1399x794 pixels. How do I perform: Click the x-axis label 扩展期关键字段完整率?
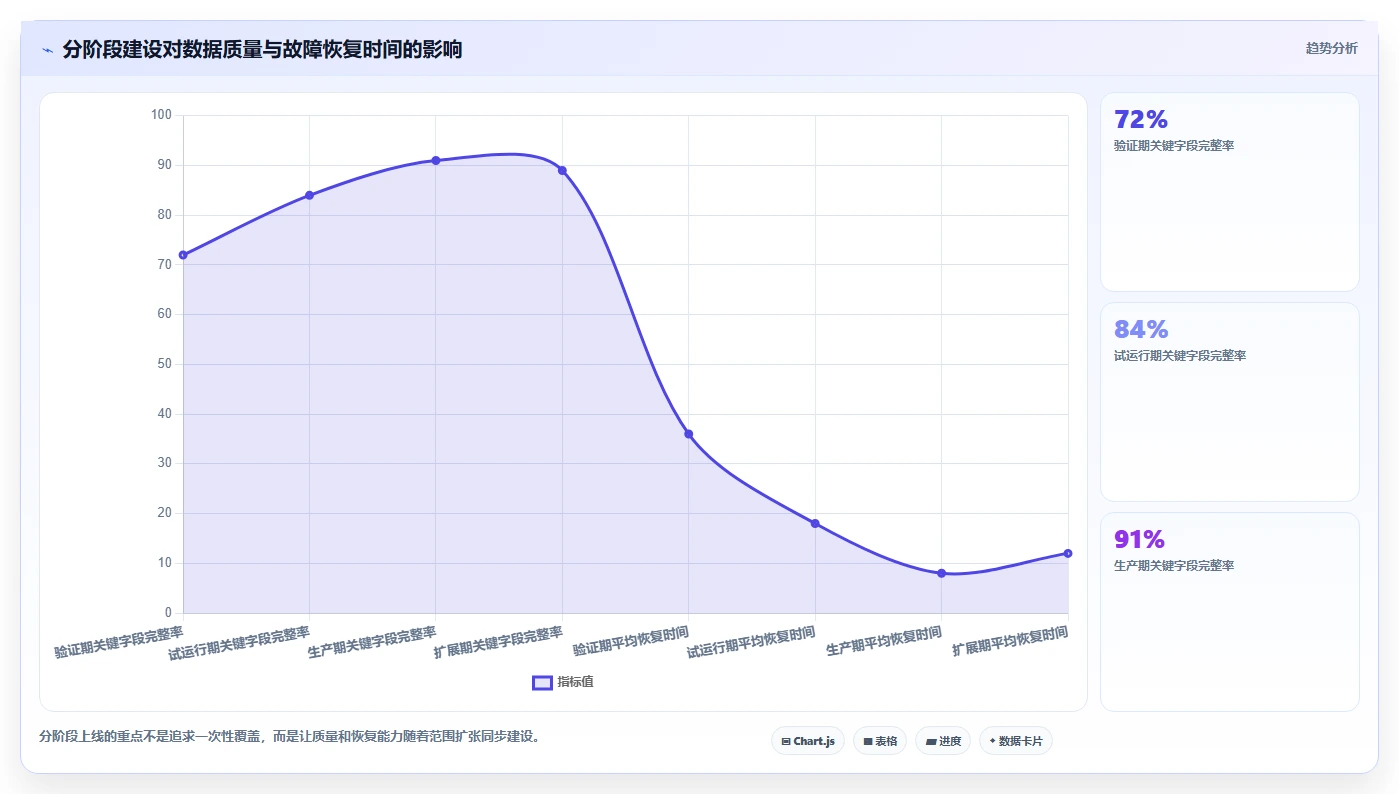498,642
